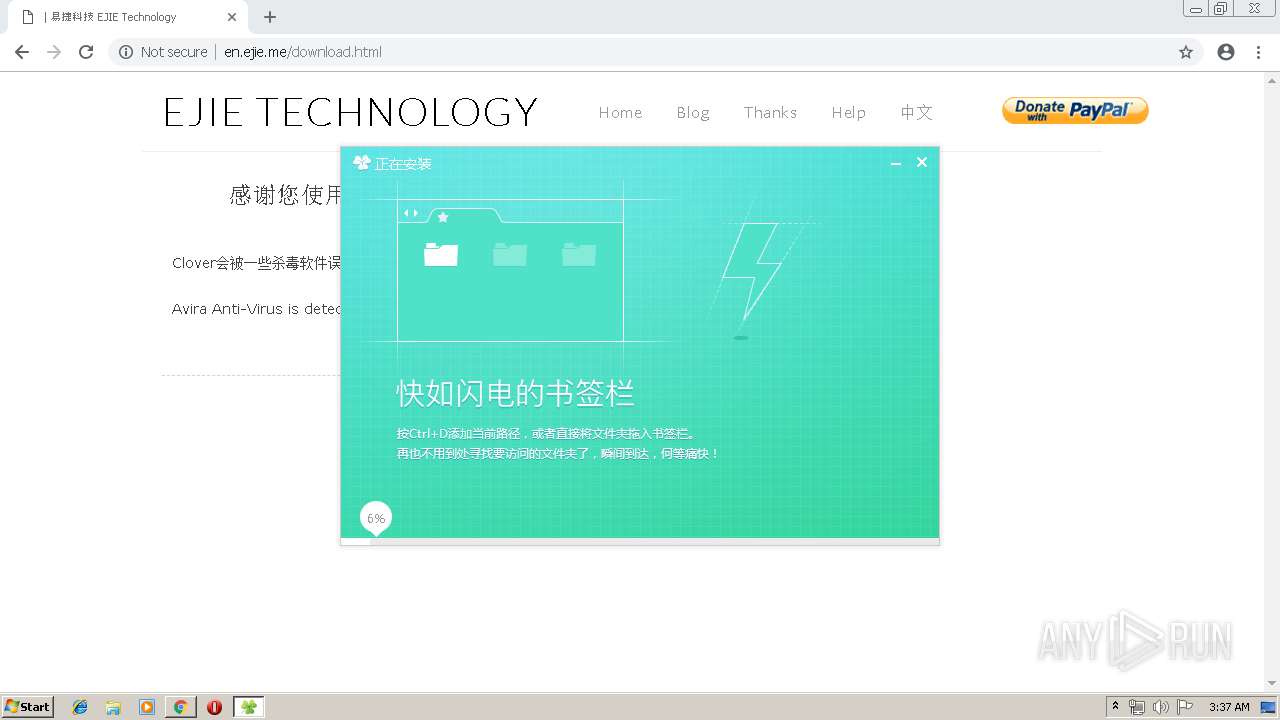Close the Clover installer window
1280x720 pixels.
(922, 162)
